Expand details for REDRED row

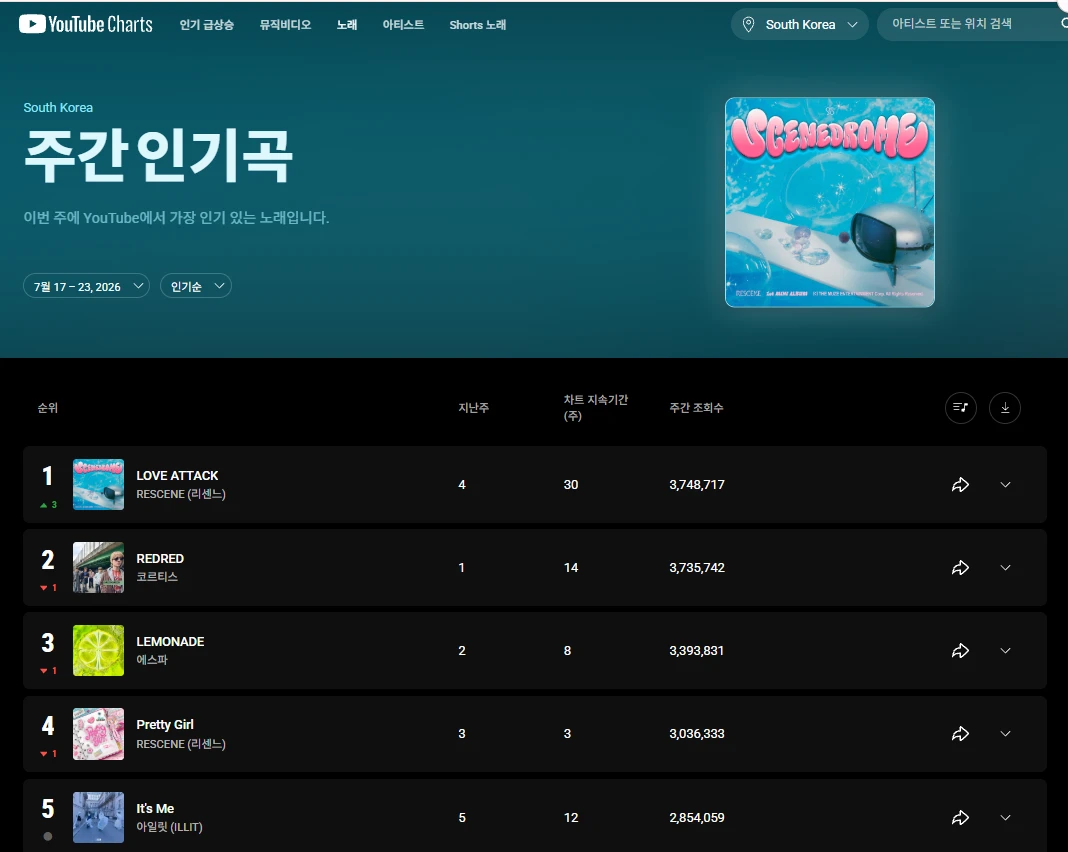[x=1005, y=567]
